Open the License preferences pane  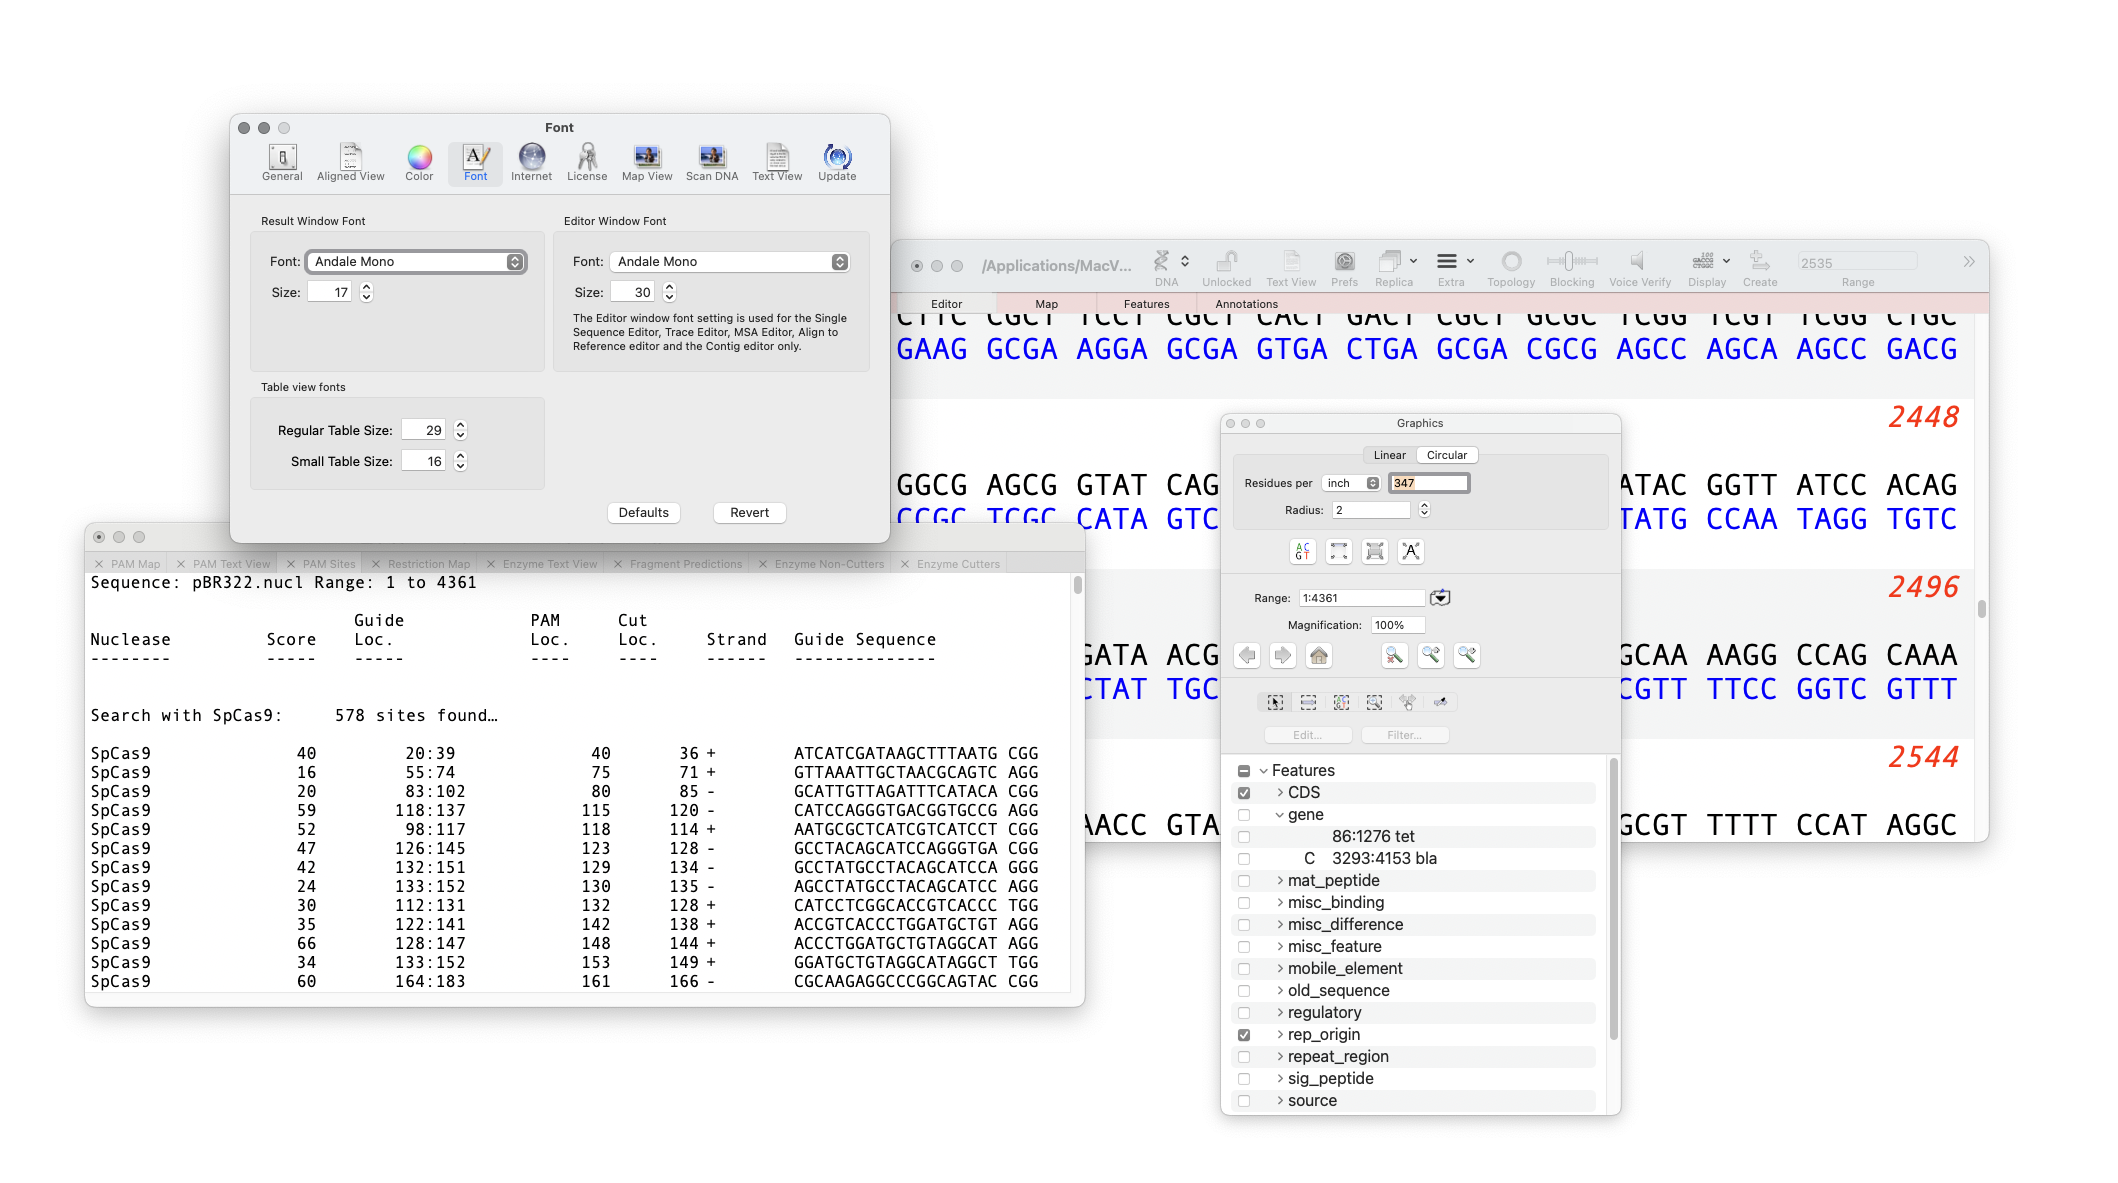pyautogui.click(x=587, y=162)
